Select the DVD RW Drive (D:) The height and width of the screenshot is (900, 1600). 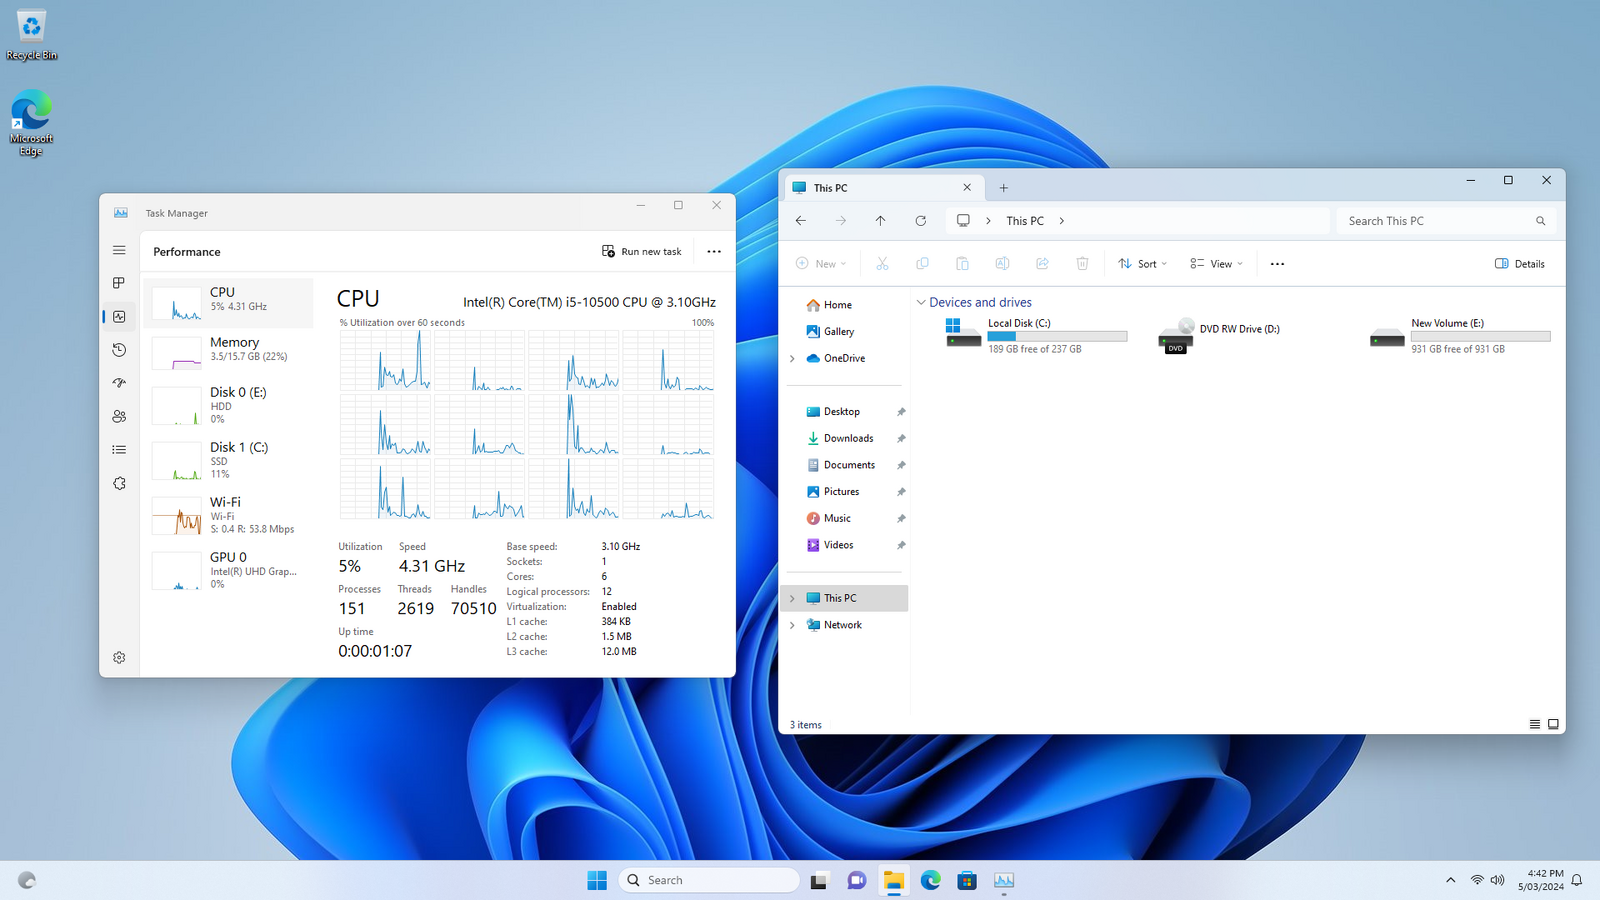[x=1220, y=335]
